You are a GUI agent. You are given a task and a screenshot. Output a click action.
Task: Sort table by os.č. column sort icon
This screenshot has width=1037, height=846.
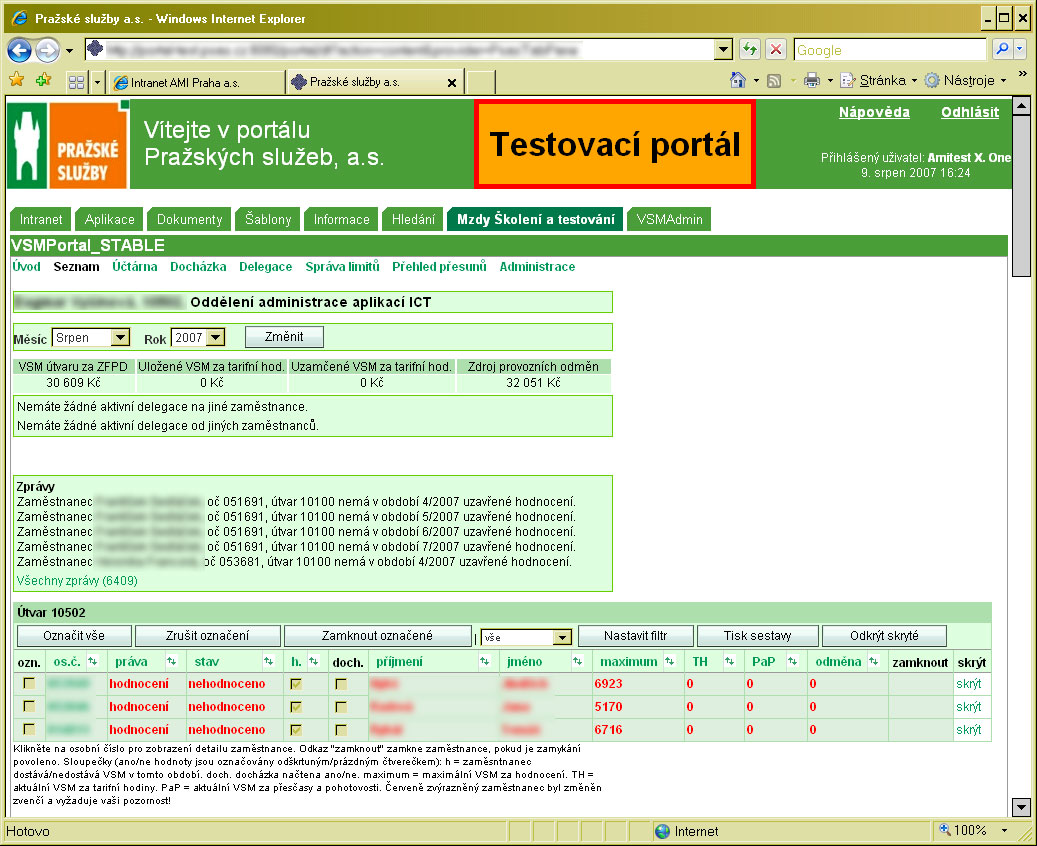click(92, 661)
